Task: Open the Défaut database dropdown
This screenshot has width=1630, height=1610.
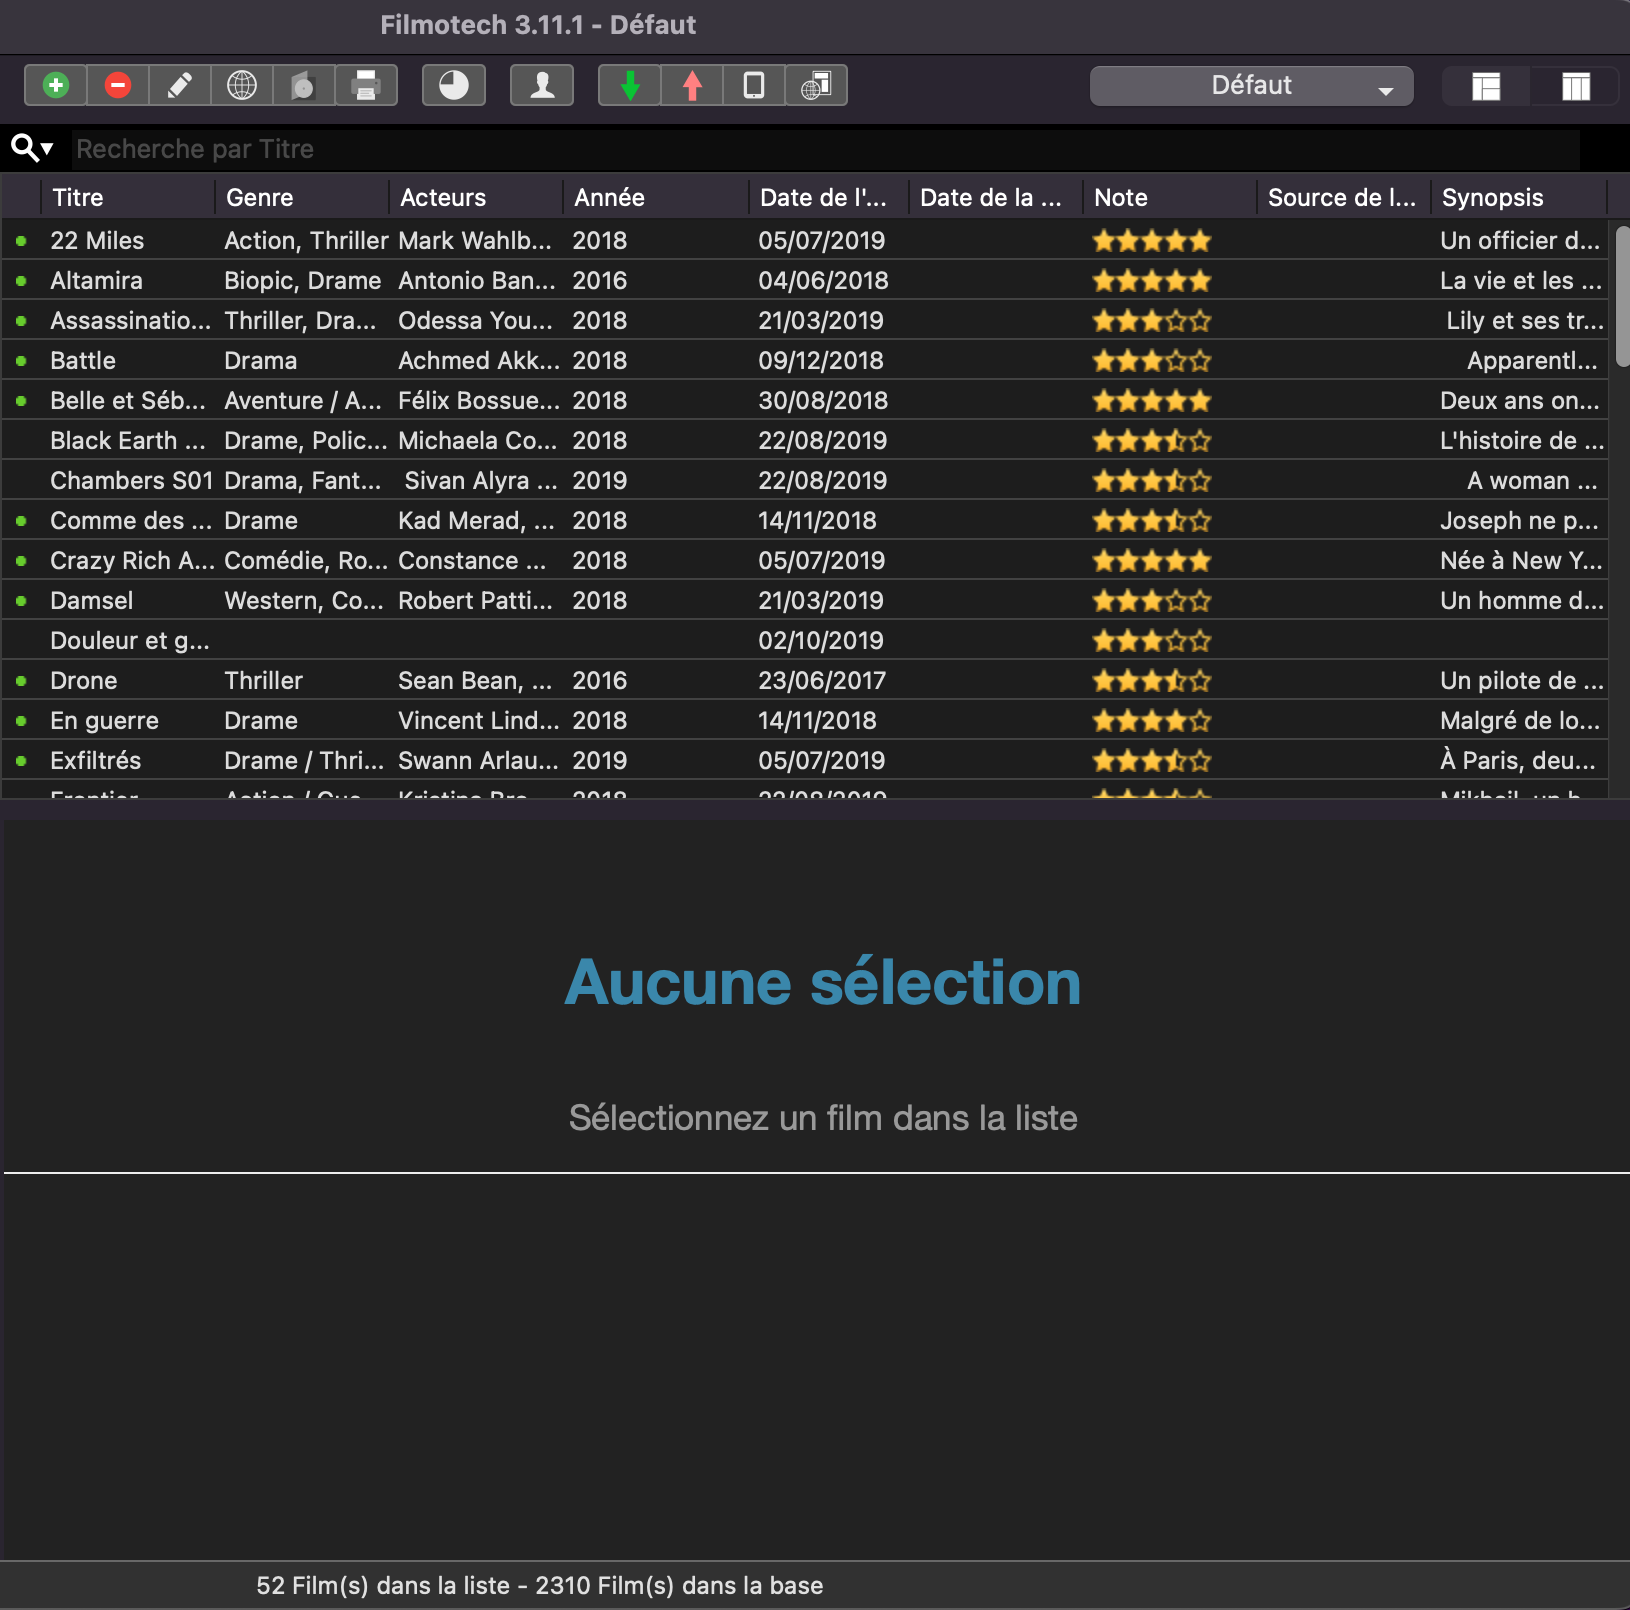Action: click(x=1251, y=86)
